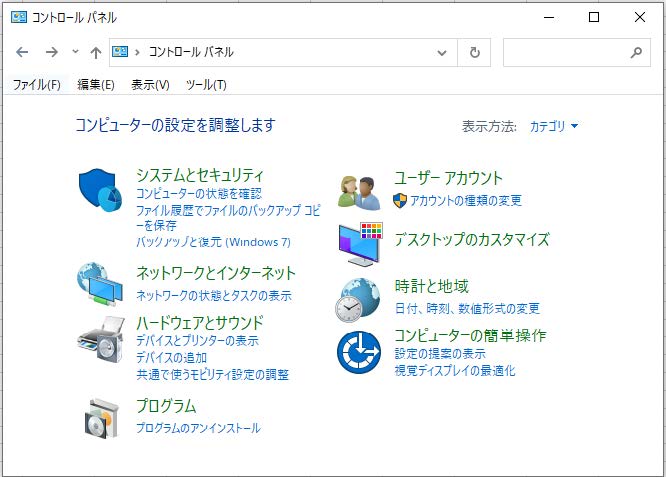Close the Control Panel window
Image resolution: width=666 pixels, height=477 pixels.
[640, 17]
